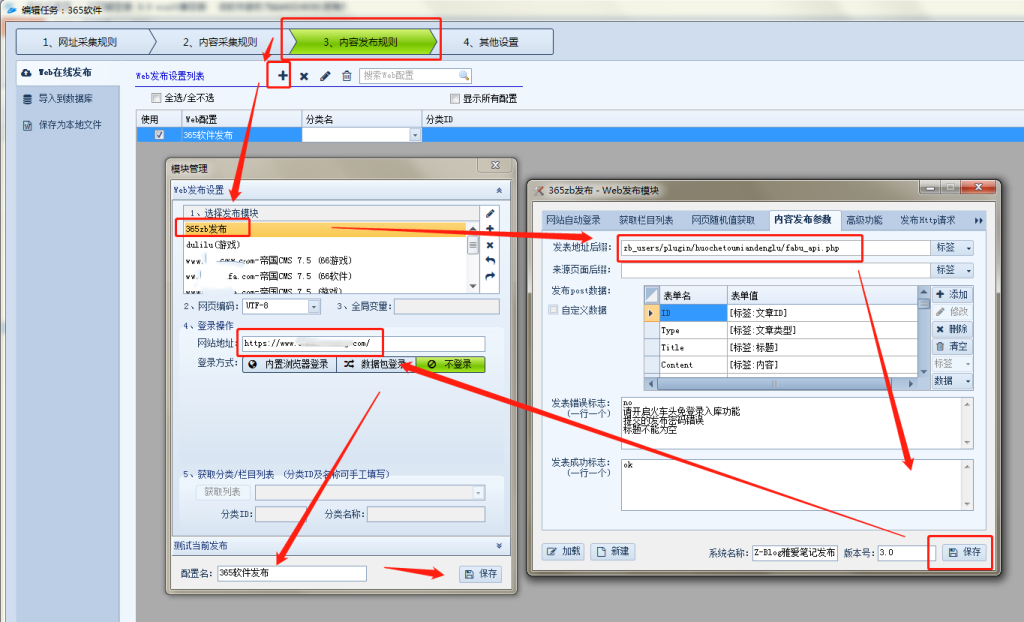Open the 网页编码 UTF-8 dropdown
This screenshot has height=622, width=1024.
[314, 307]
